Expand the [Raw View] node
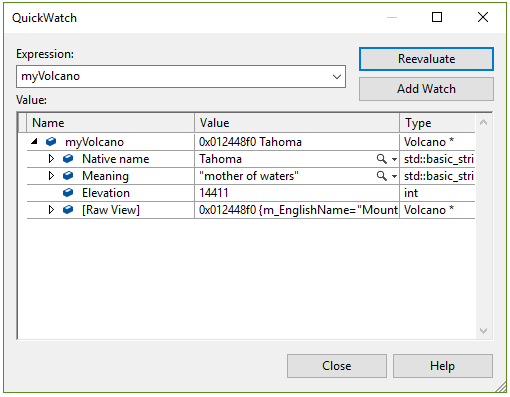This screenshot has width=510, height=397. tap(51, 210)
